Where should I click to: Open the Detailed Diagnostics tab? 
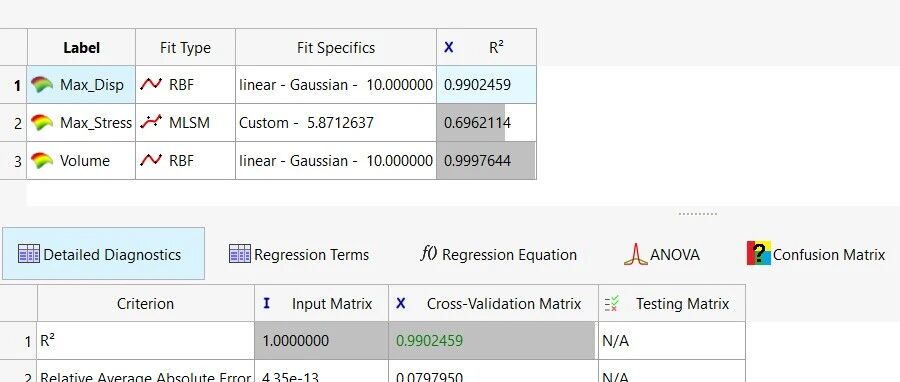[x=103, y=254]
